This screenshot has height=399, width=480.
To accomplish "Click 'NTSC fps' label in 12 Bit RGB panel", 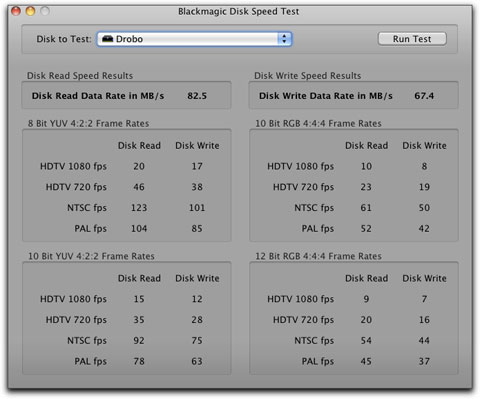I will [x=314, y=340].
